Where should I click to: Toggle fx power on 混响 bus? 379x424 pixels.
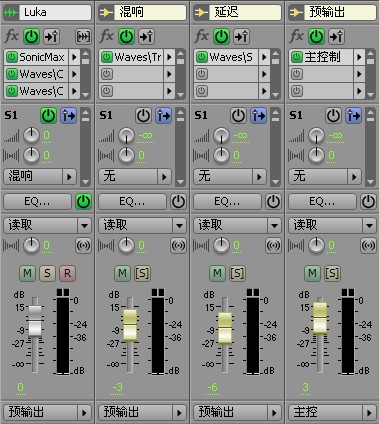tap(126, 36)
